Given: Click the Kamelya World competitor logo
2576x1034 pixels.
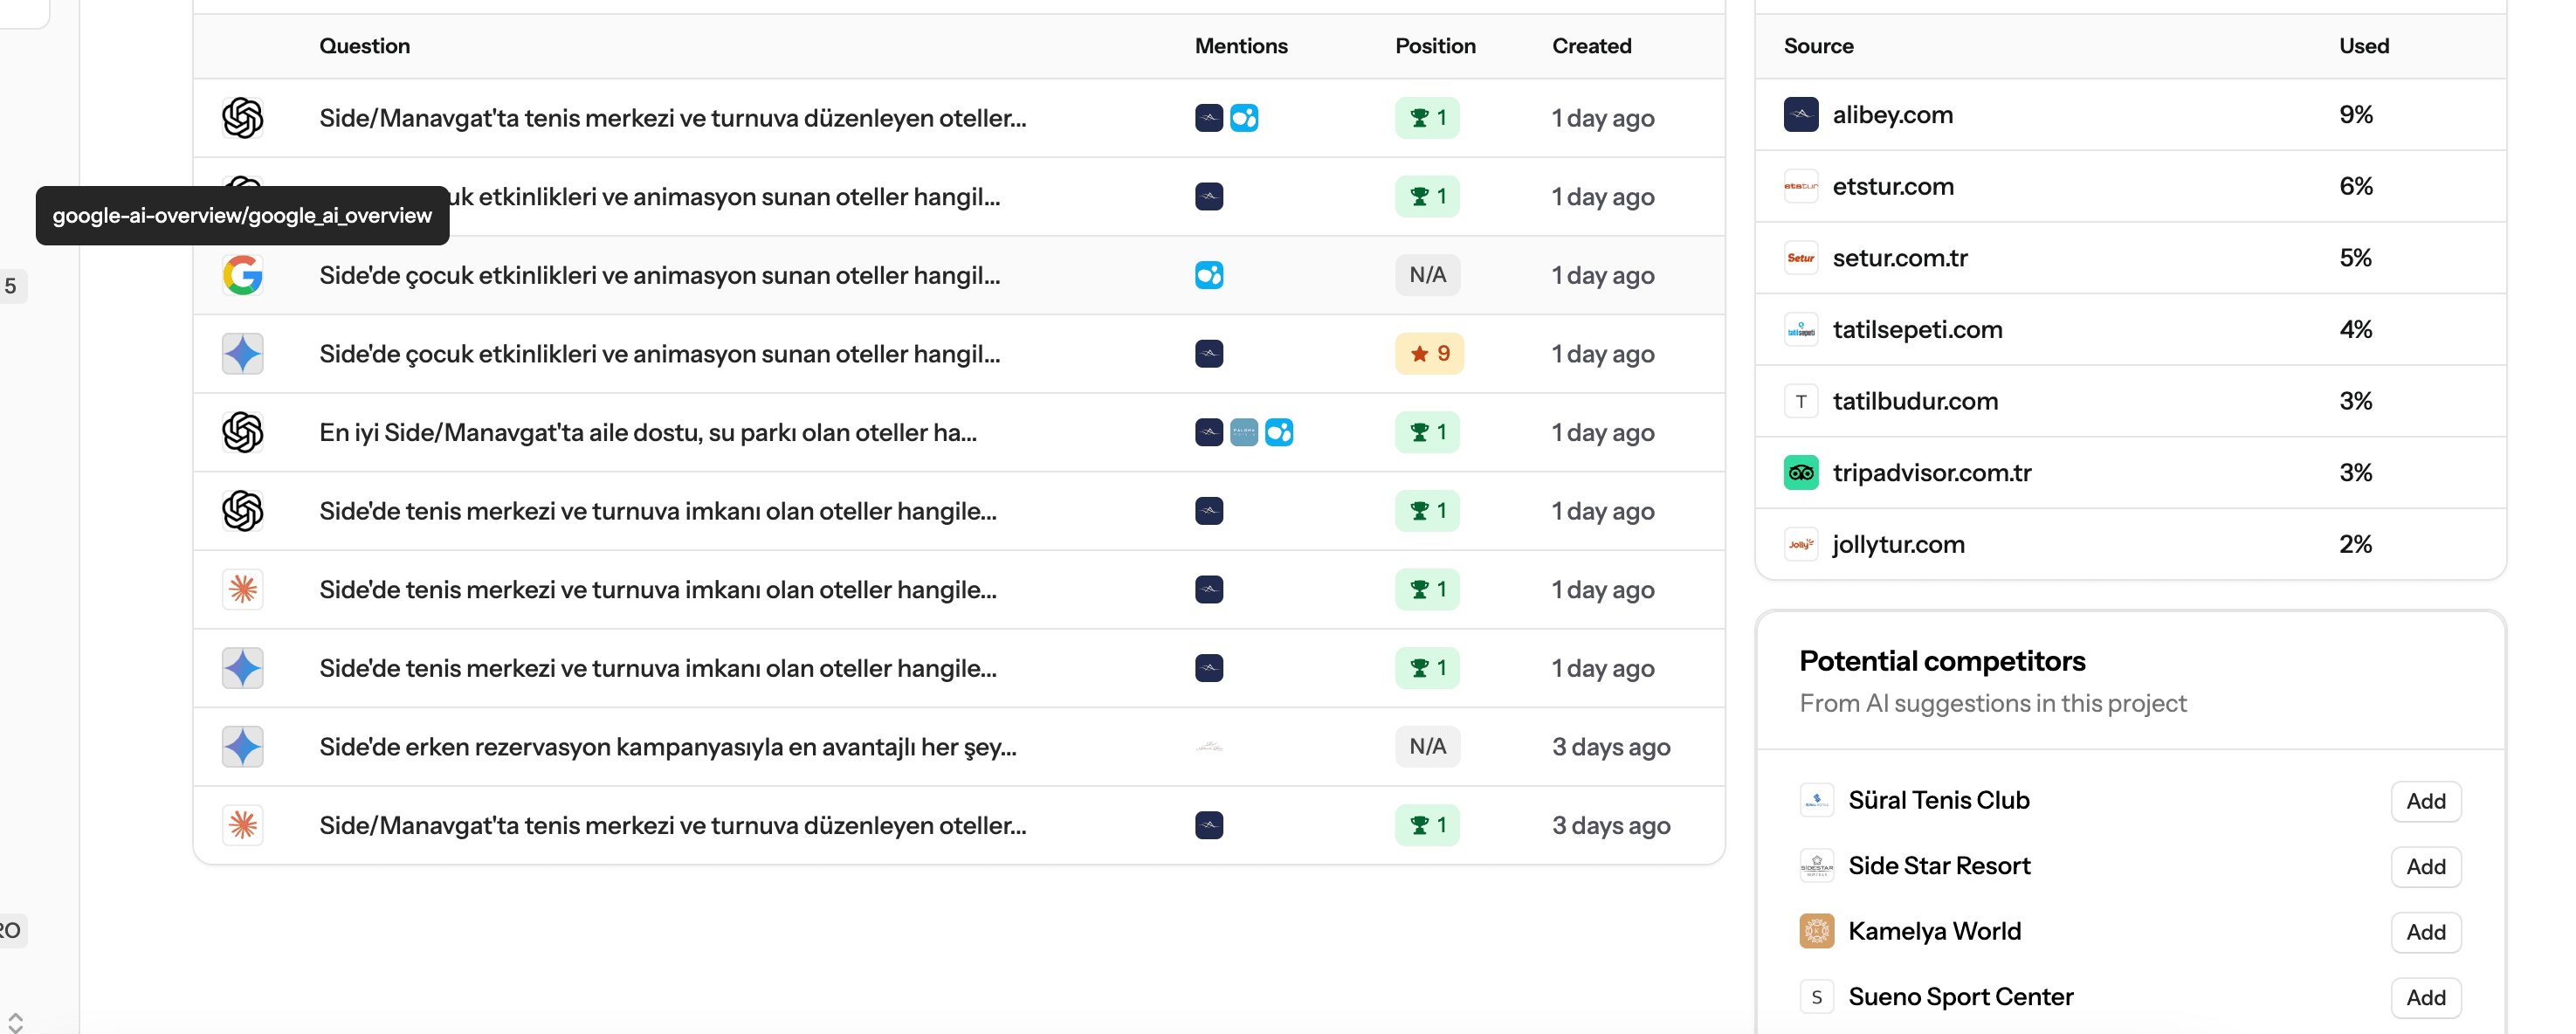Looking at the screenshot, I should click(x=1816, y=931).
